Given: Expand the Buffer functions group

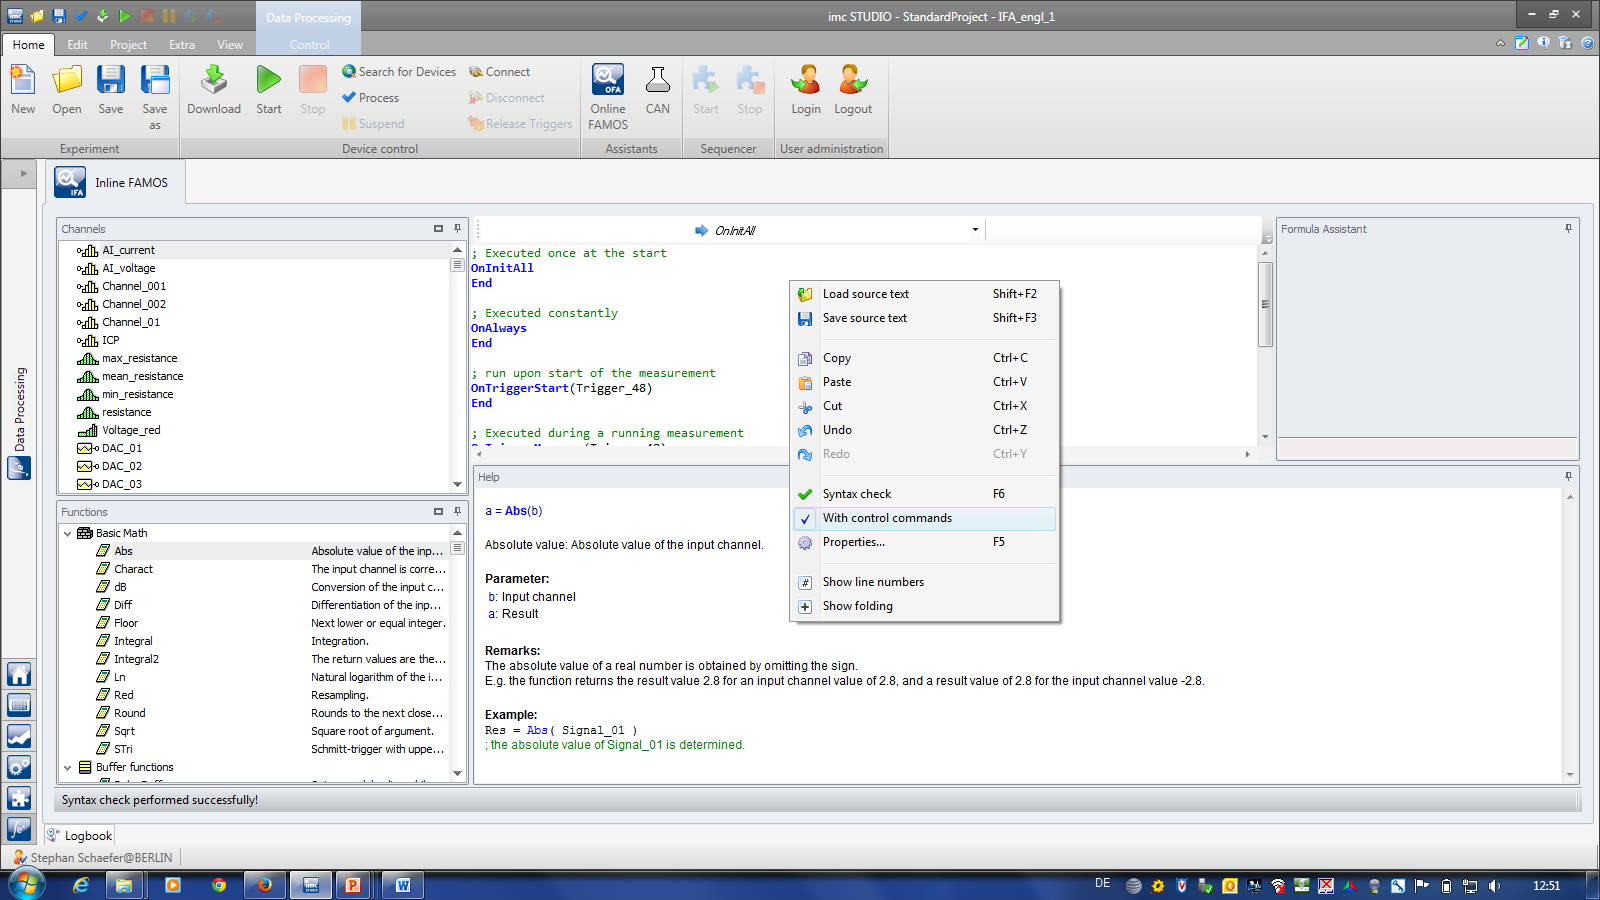Looking at the screenshot, I should (x=68, y=768).
